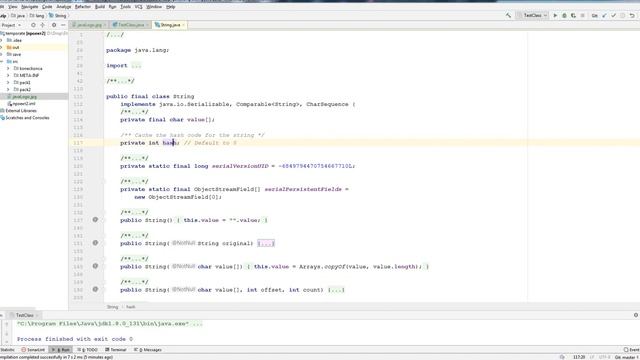Click the locate target icon in Project panel

pyautogui.click(x=33, y=25)
